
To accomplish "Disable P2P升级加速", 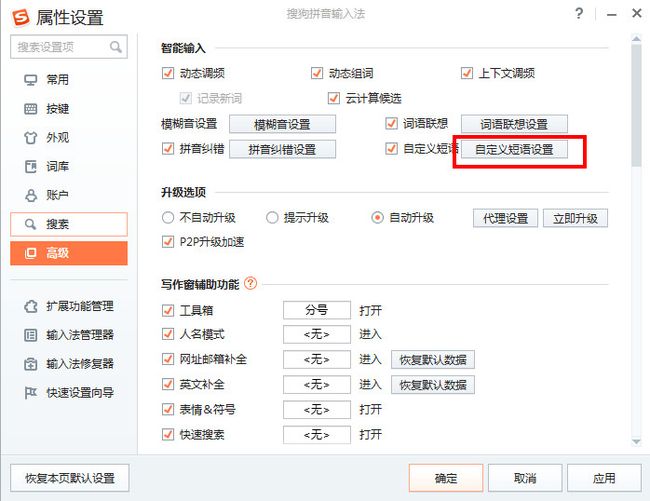I will pos(168,242).
